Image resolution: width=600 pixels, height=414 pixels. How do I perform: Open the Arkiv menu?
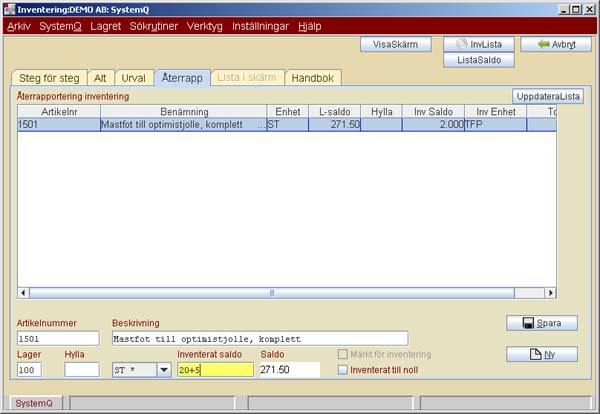[19, 26]
